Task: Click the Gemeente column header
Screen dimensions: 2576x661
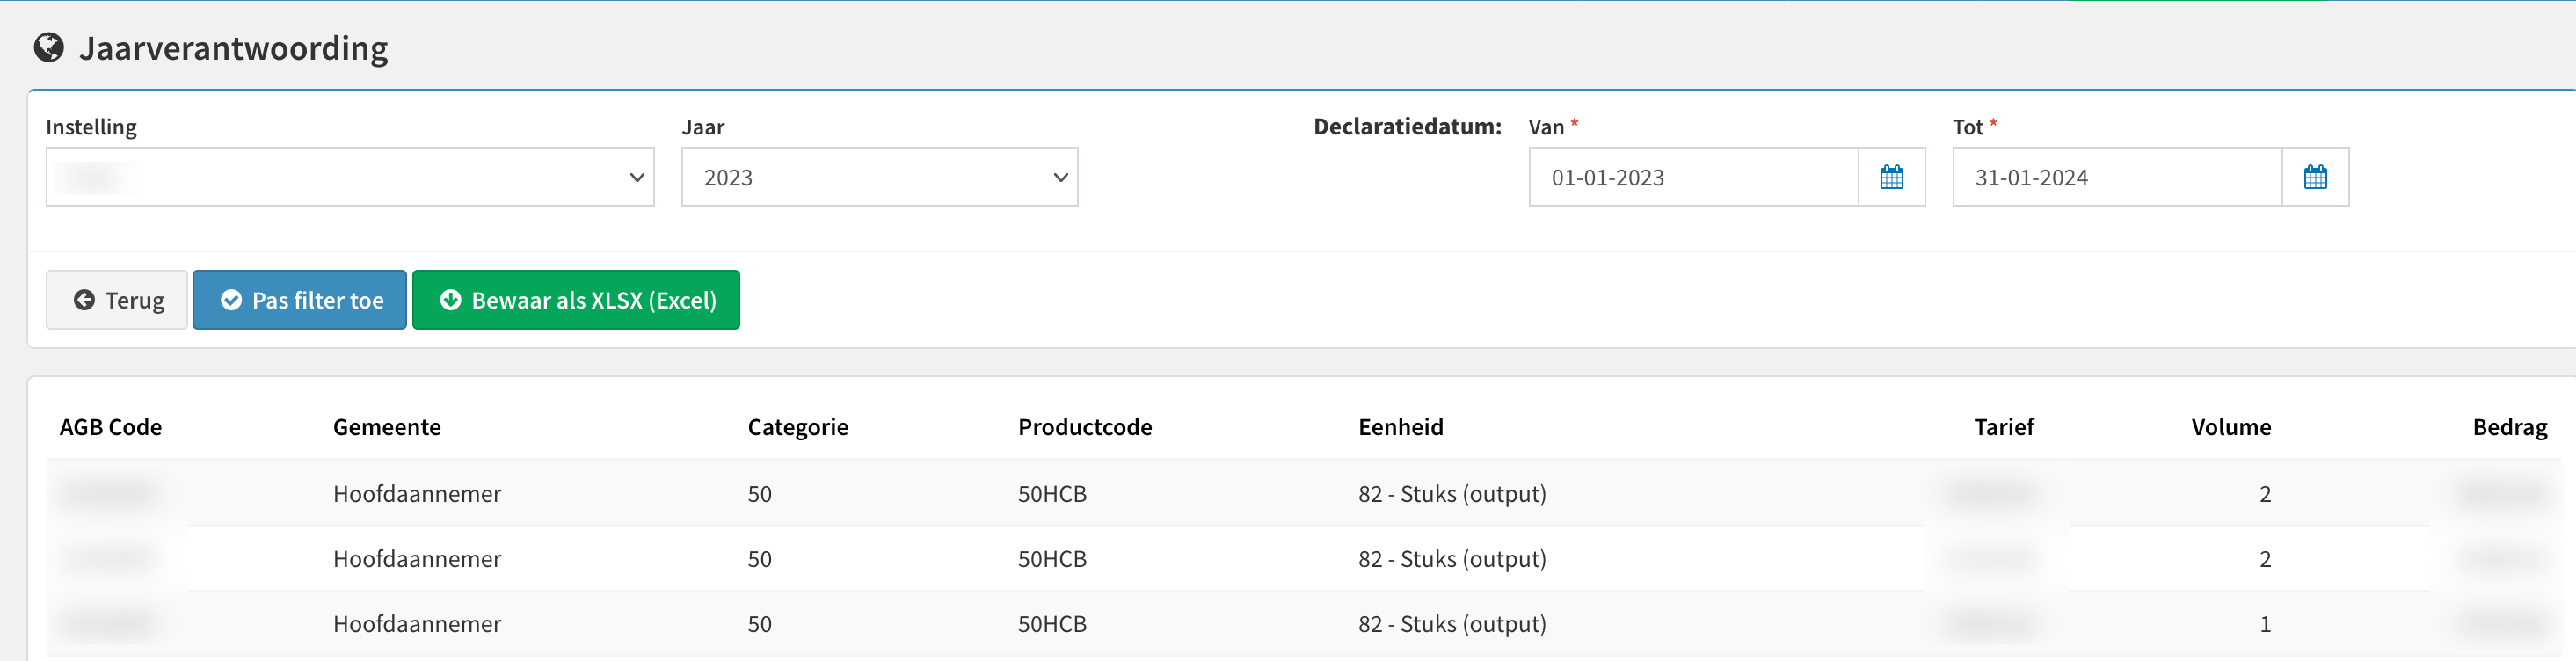Action: [x=387, y=427]
